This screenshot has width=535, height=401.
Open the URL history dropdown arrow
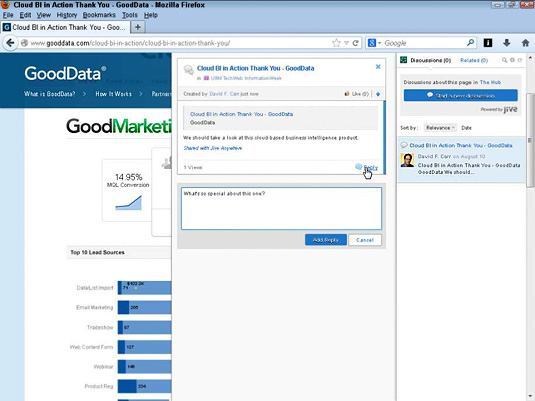pyautogui.click(x=346, y=43)
